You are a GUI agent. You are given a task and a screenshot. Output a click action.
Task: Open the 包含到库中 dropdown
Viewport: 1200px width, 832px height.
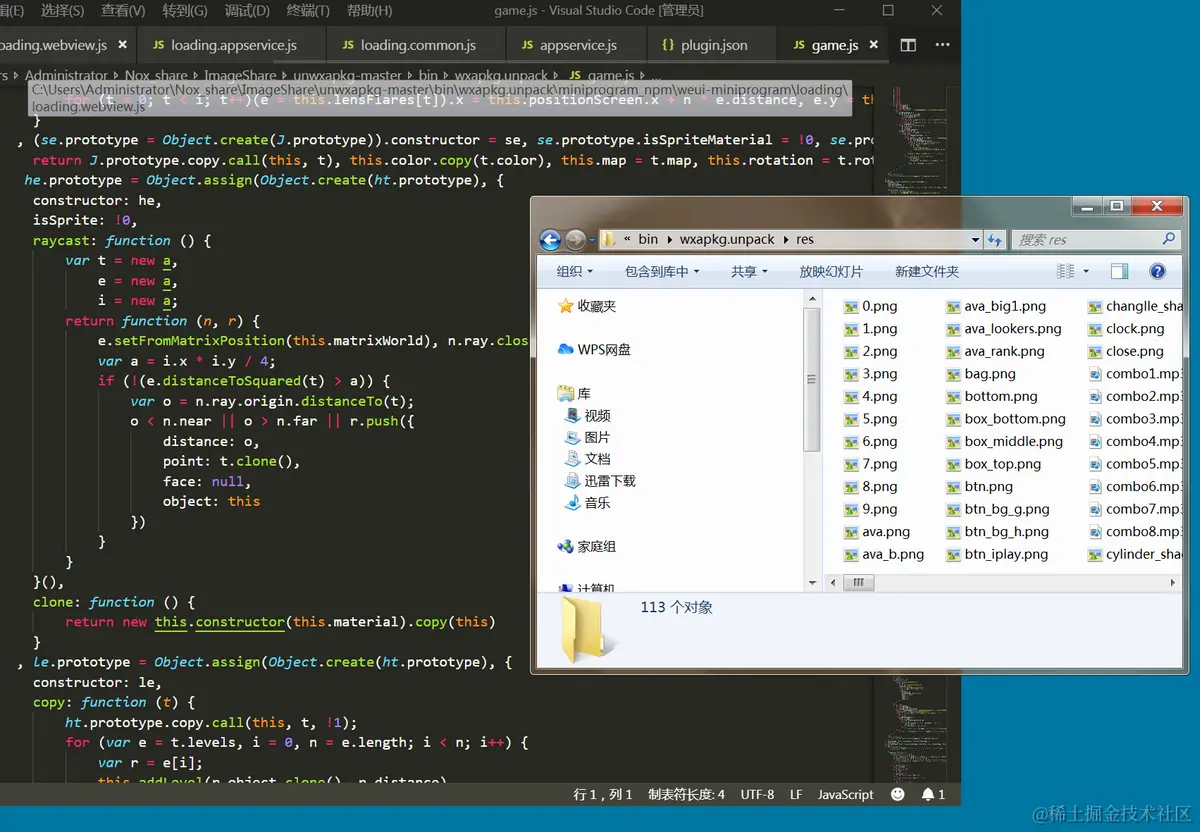pyautogui.click(x=662, y=271)
